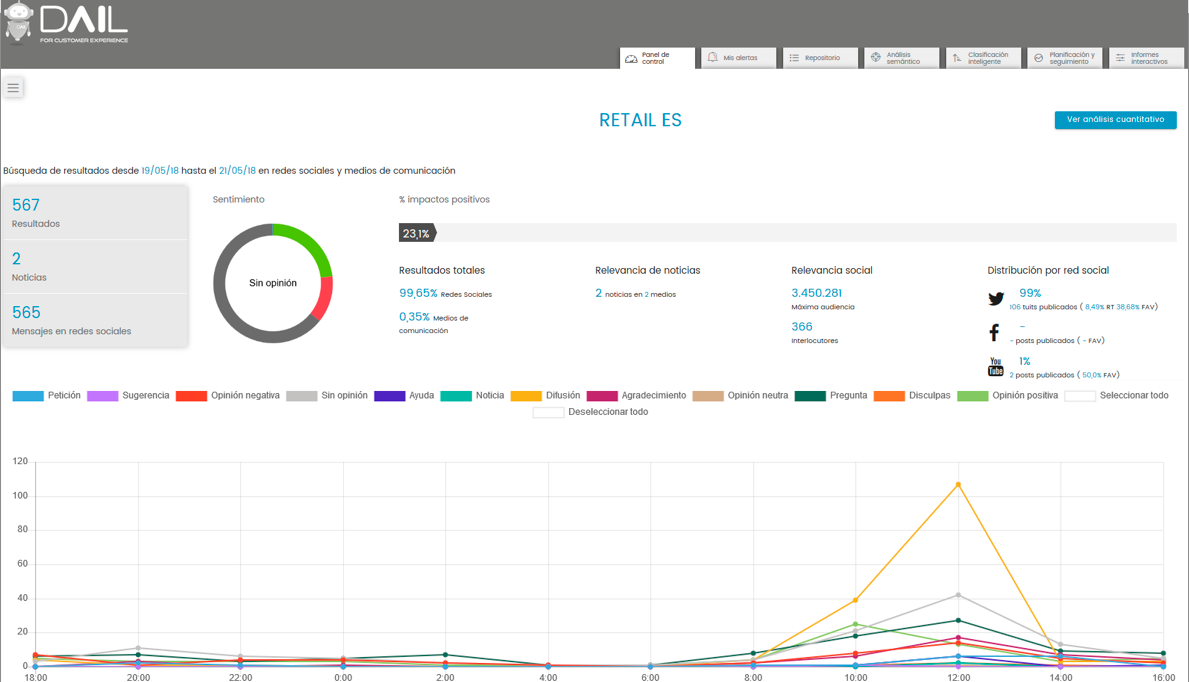Open the hamburger sidebar menu
The width and height of the screenshot is (1189, 682).
pyautogui.click(x=13, y=88)
